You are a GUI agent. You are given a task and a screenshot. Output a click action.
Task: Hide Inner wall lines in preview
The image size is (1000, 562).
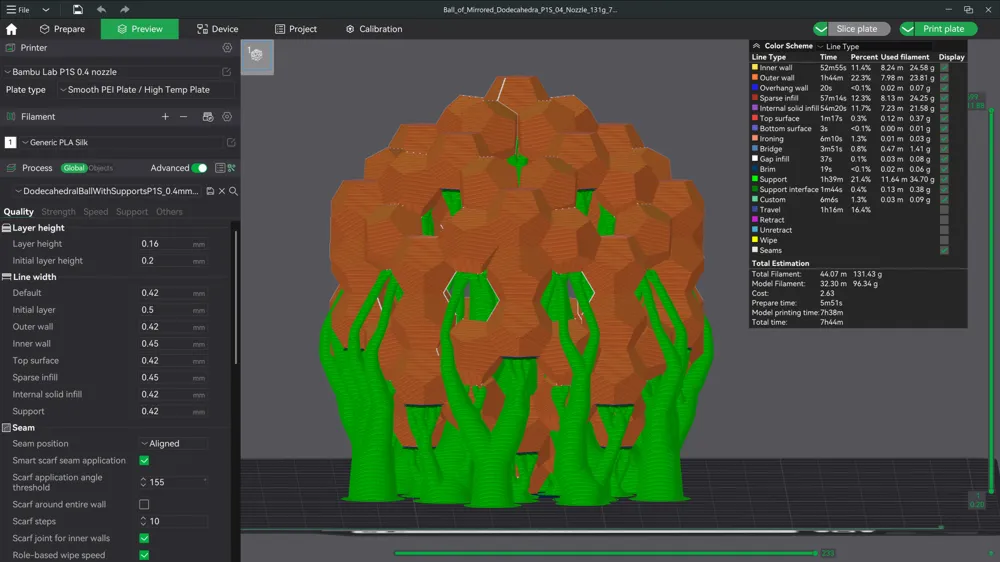pos(944,68)
